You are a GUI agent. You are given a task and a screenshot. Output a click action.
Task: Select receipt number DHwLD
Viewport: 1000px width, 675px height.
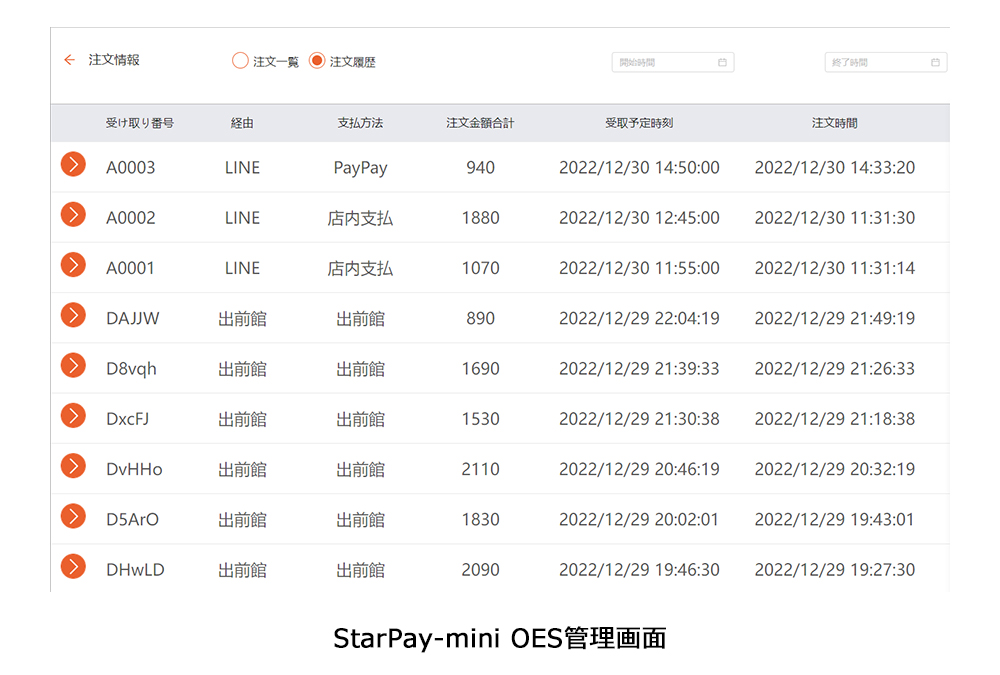click(x=135, y=570)
